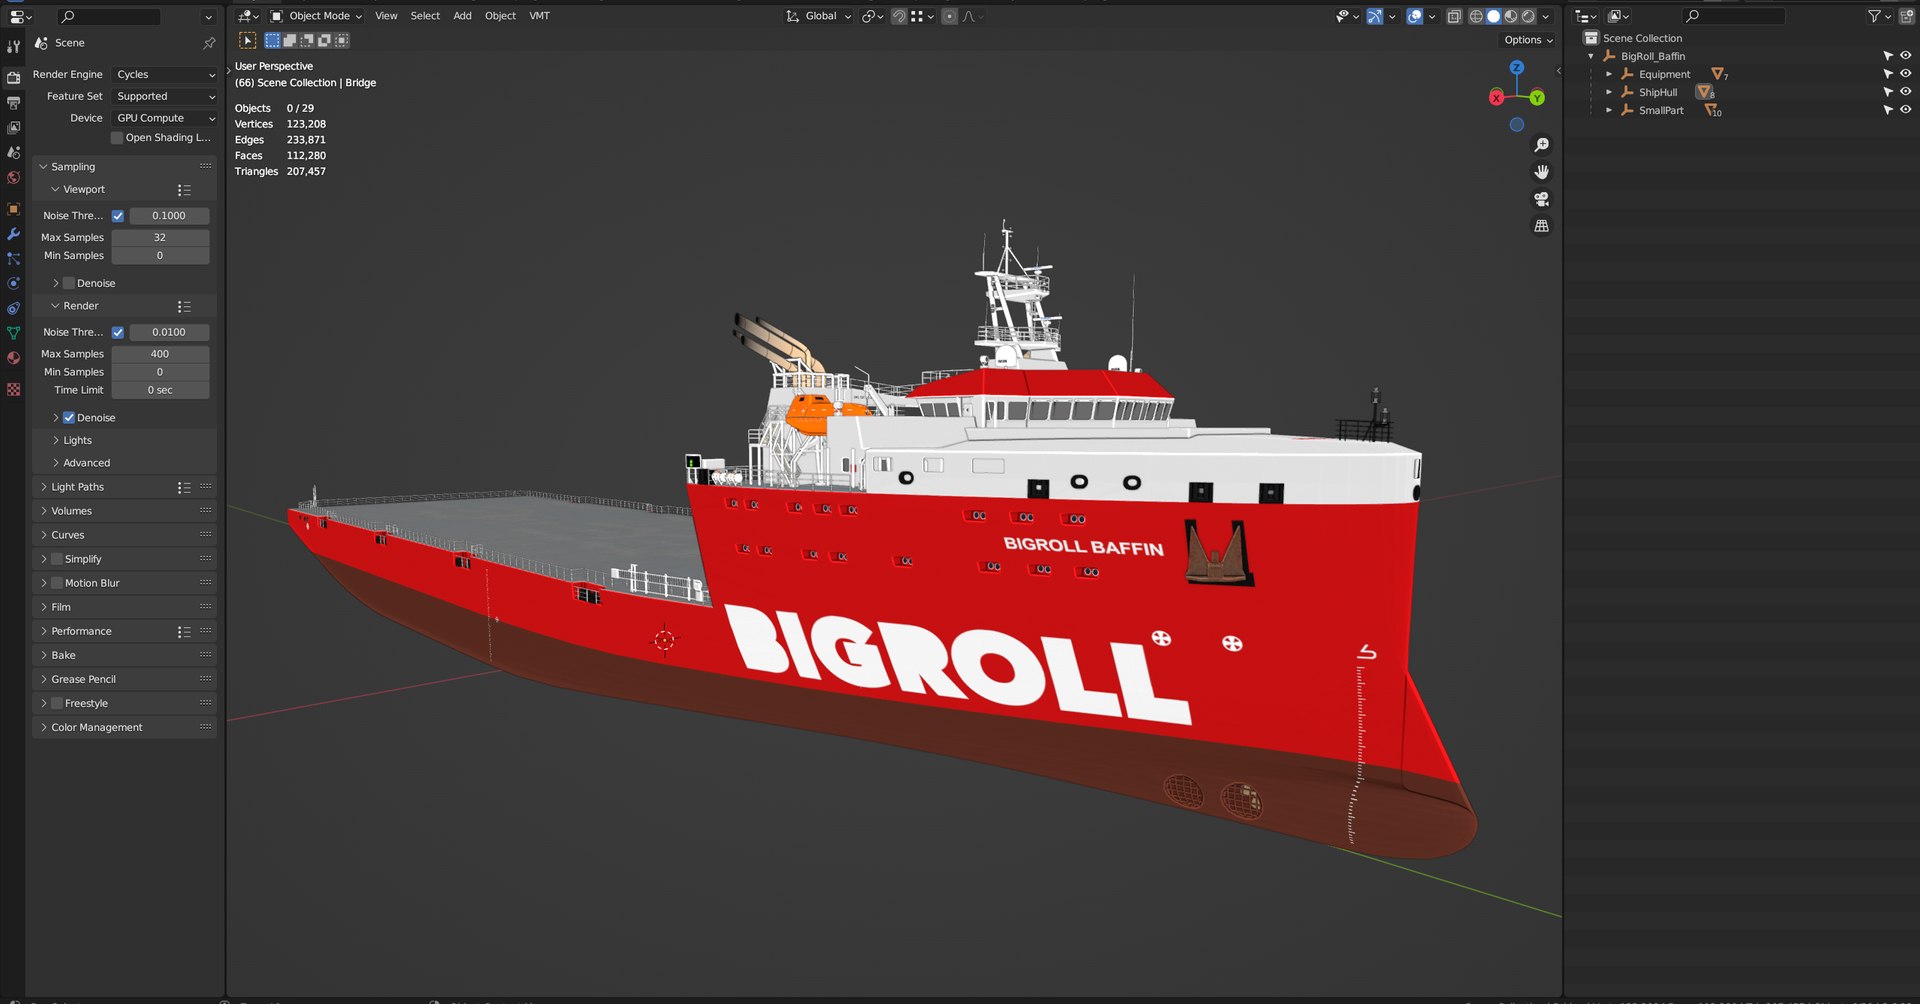Open the World properties tab
The width and height of the screenshot is (1920, 1004).
point(13,178)
